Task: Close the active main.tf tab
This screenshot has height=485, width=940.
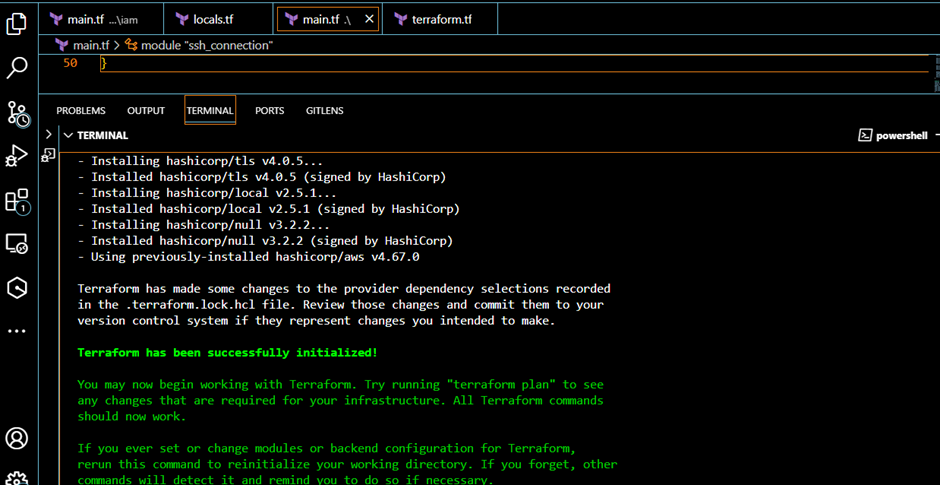Action: (369, 19)
